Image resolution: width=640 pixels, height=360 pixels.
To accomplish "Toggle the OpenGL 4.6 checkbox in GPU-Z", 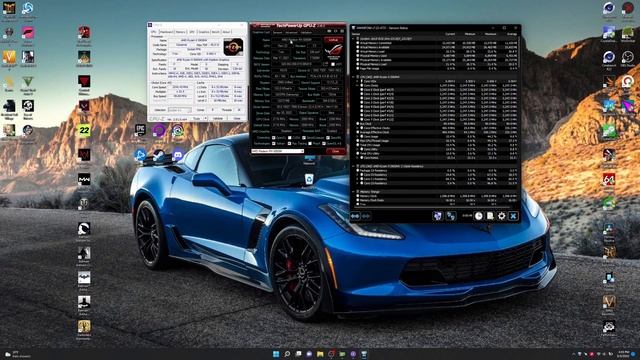I will click(324, 143).
